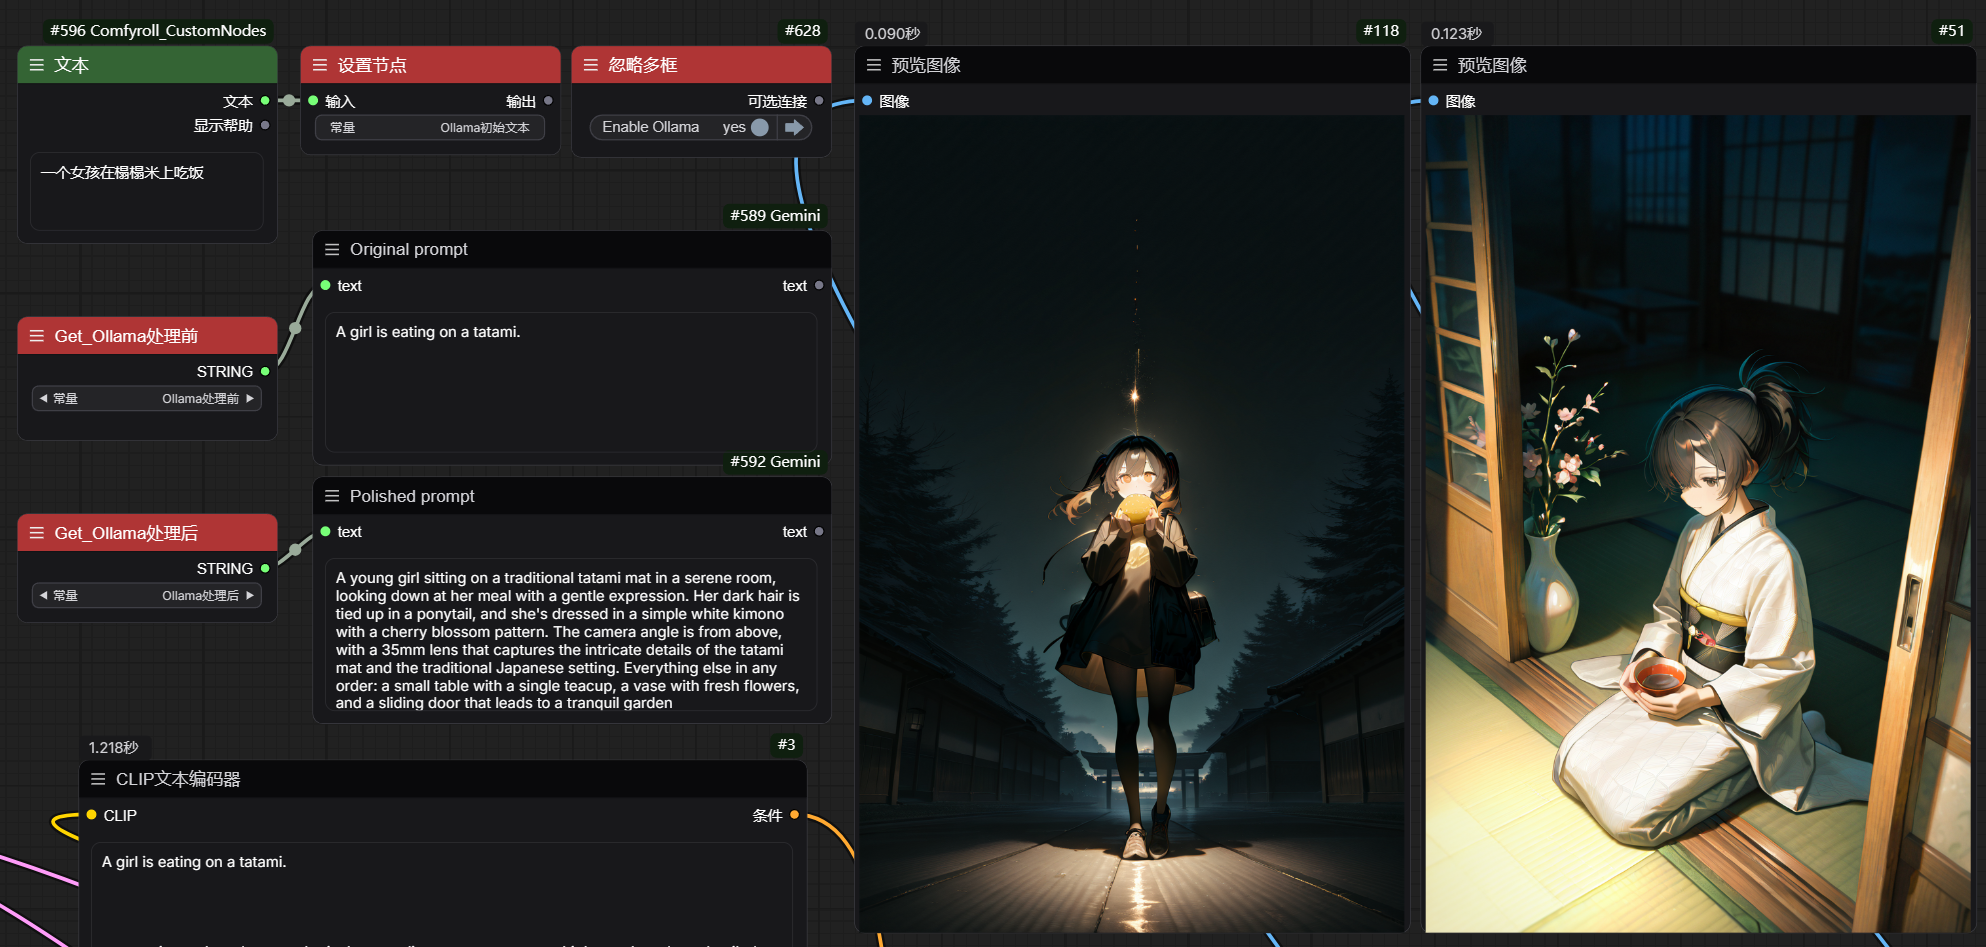
Task: Open menu icon of 预览图像 node #51
Action: 1440,65
